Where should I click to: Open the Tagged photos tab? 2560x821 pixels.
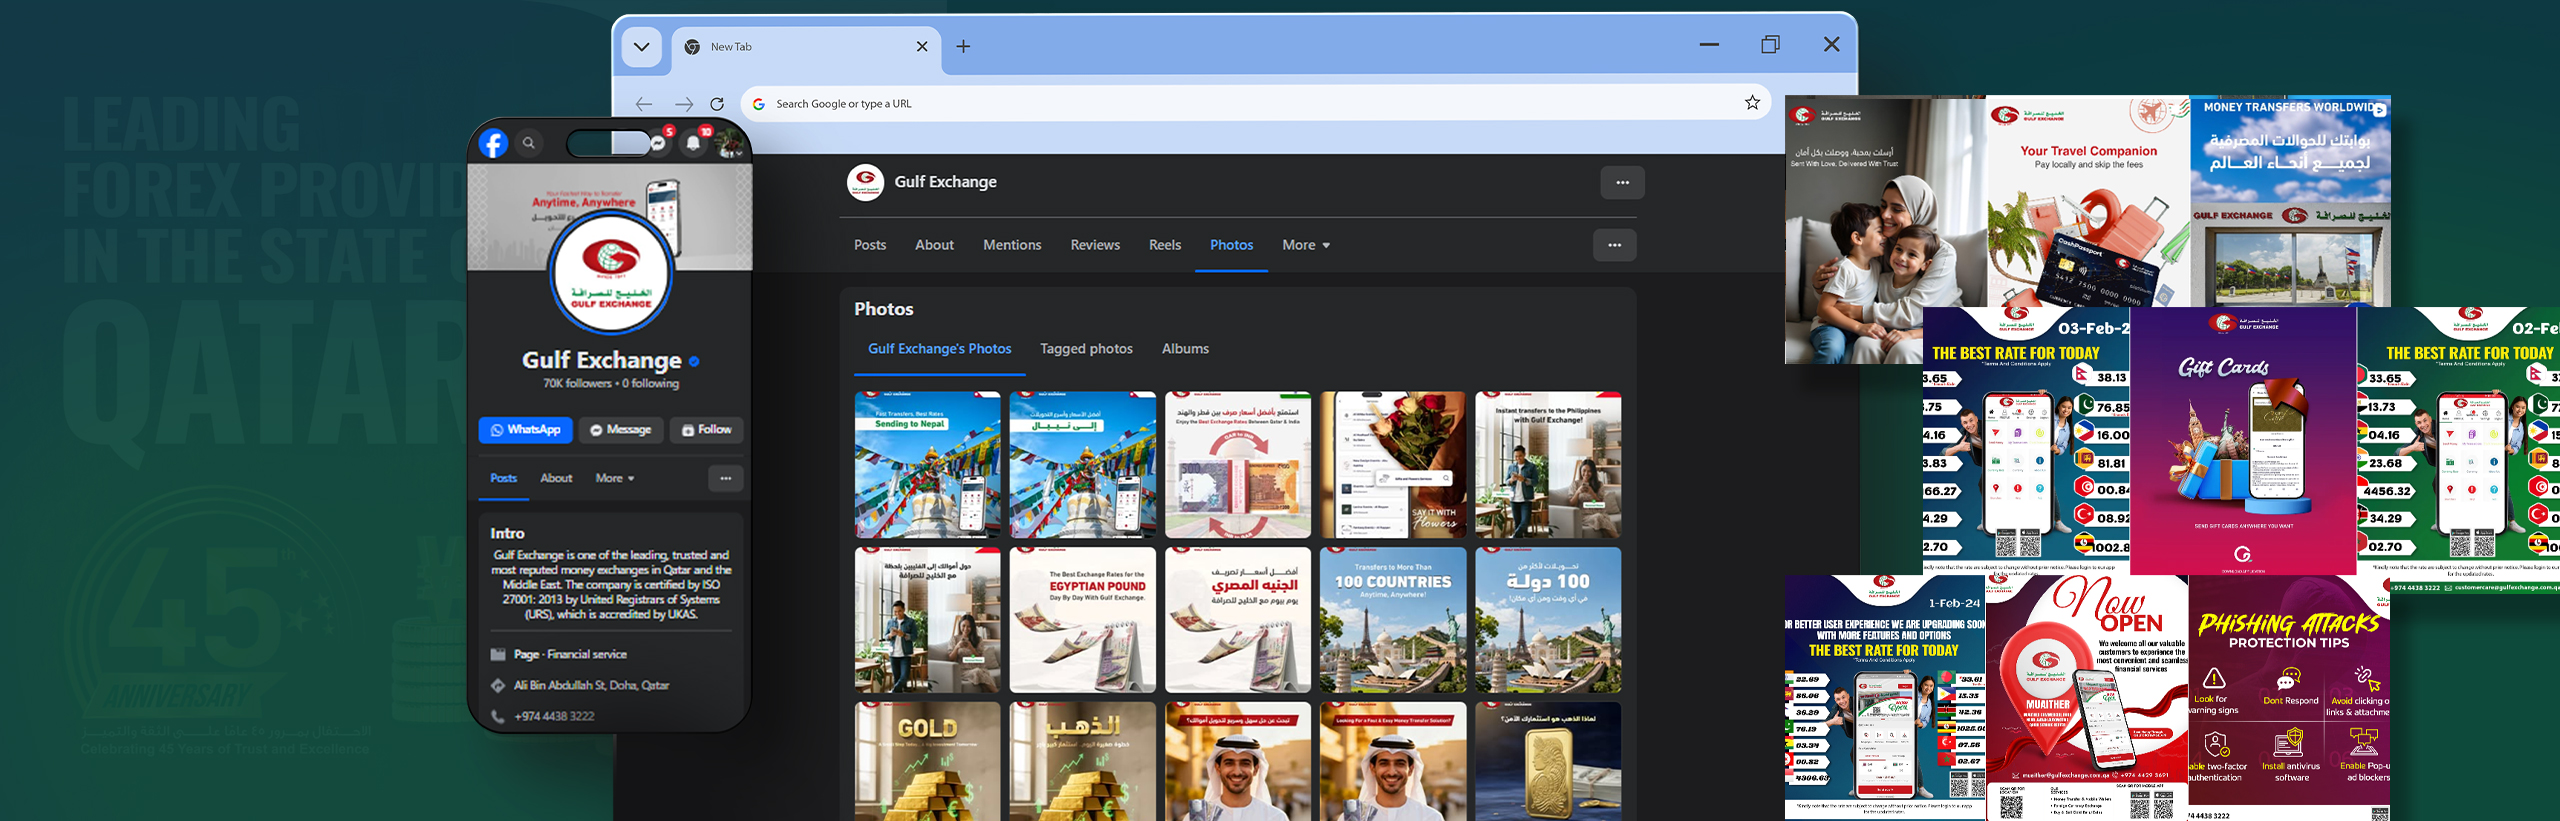click(1086, 349)
